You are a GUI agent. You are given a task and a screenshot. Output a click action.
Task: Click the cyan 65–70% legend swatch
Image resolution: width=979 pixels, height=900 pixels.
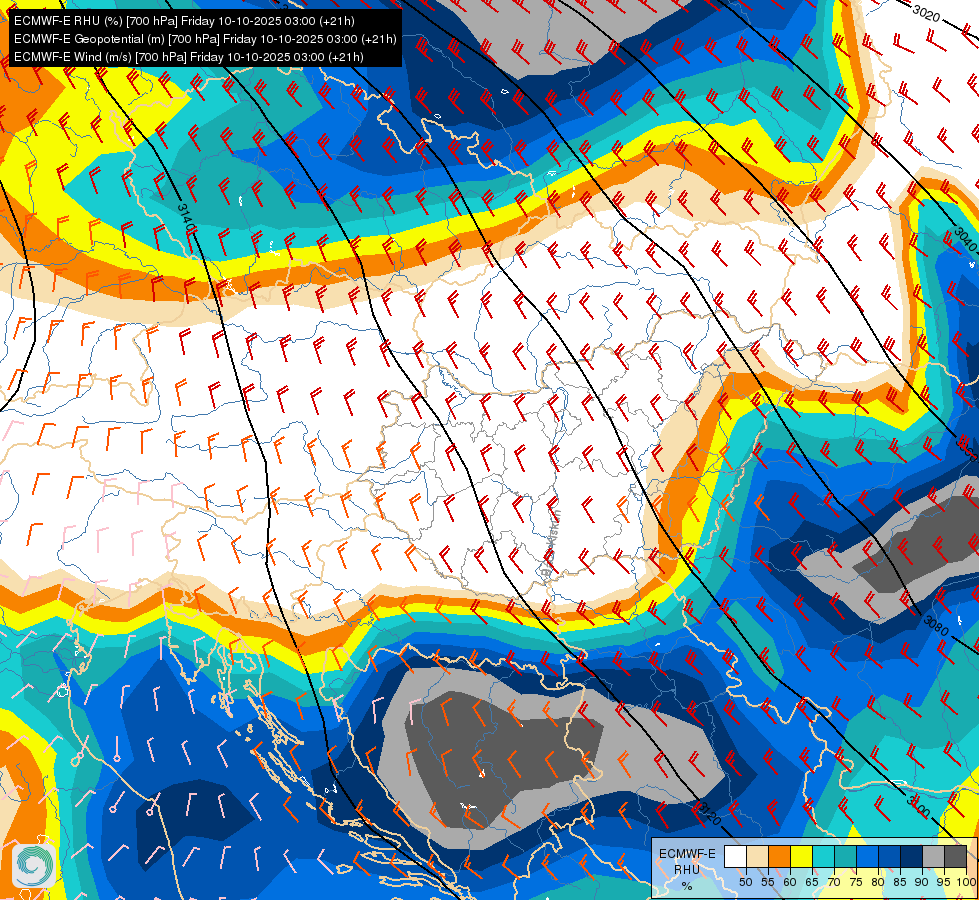824,857
